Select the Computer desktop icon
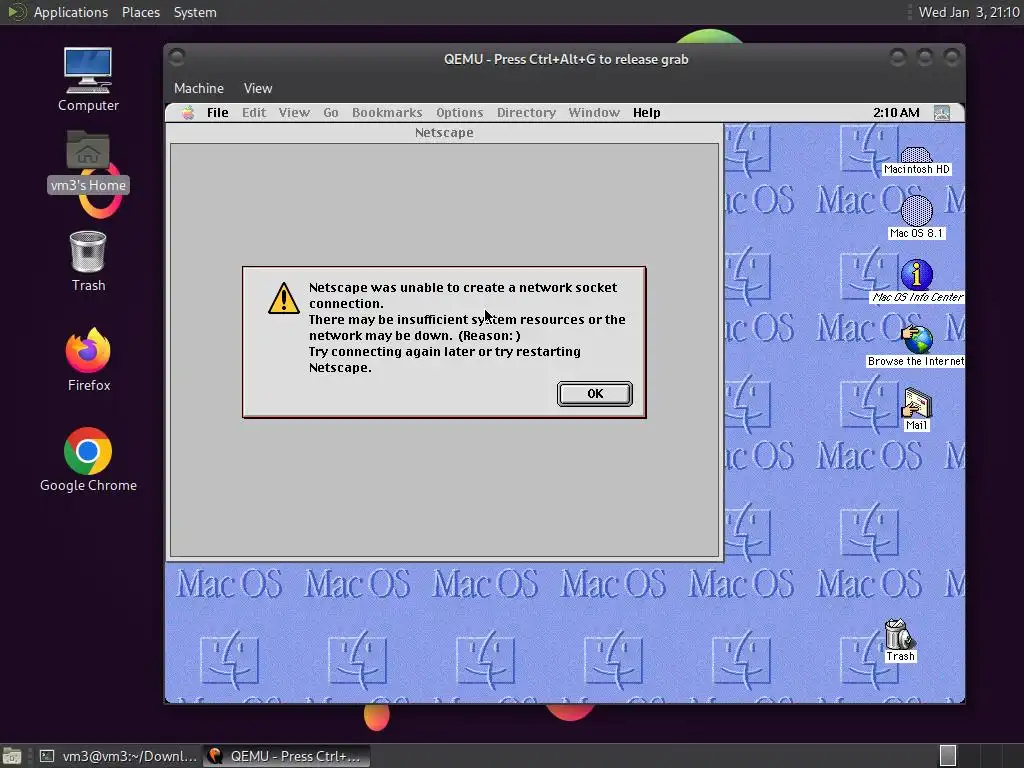The width and height of the screenshot is (1024, 768). (x=88, y=80)
